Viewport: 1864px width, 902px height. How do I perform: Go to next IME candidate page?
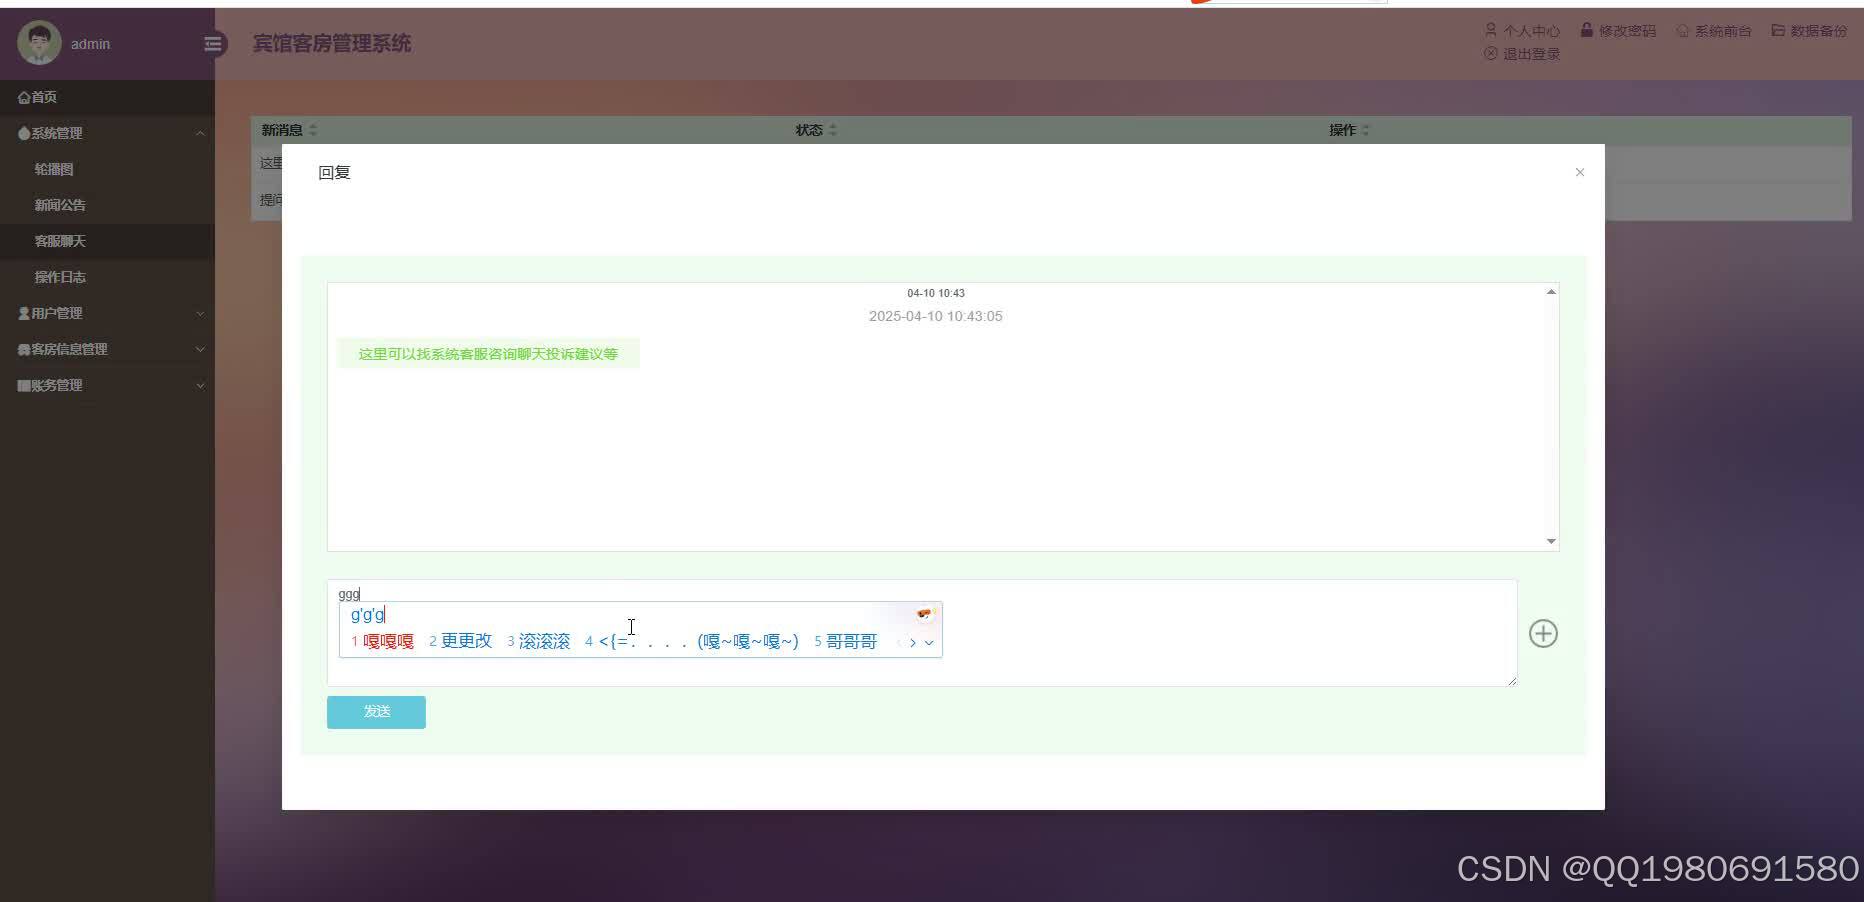(x=912, y=643)
